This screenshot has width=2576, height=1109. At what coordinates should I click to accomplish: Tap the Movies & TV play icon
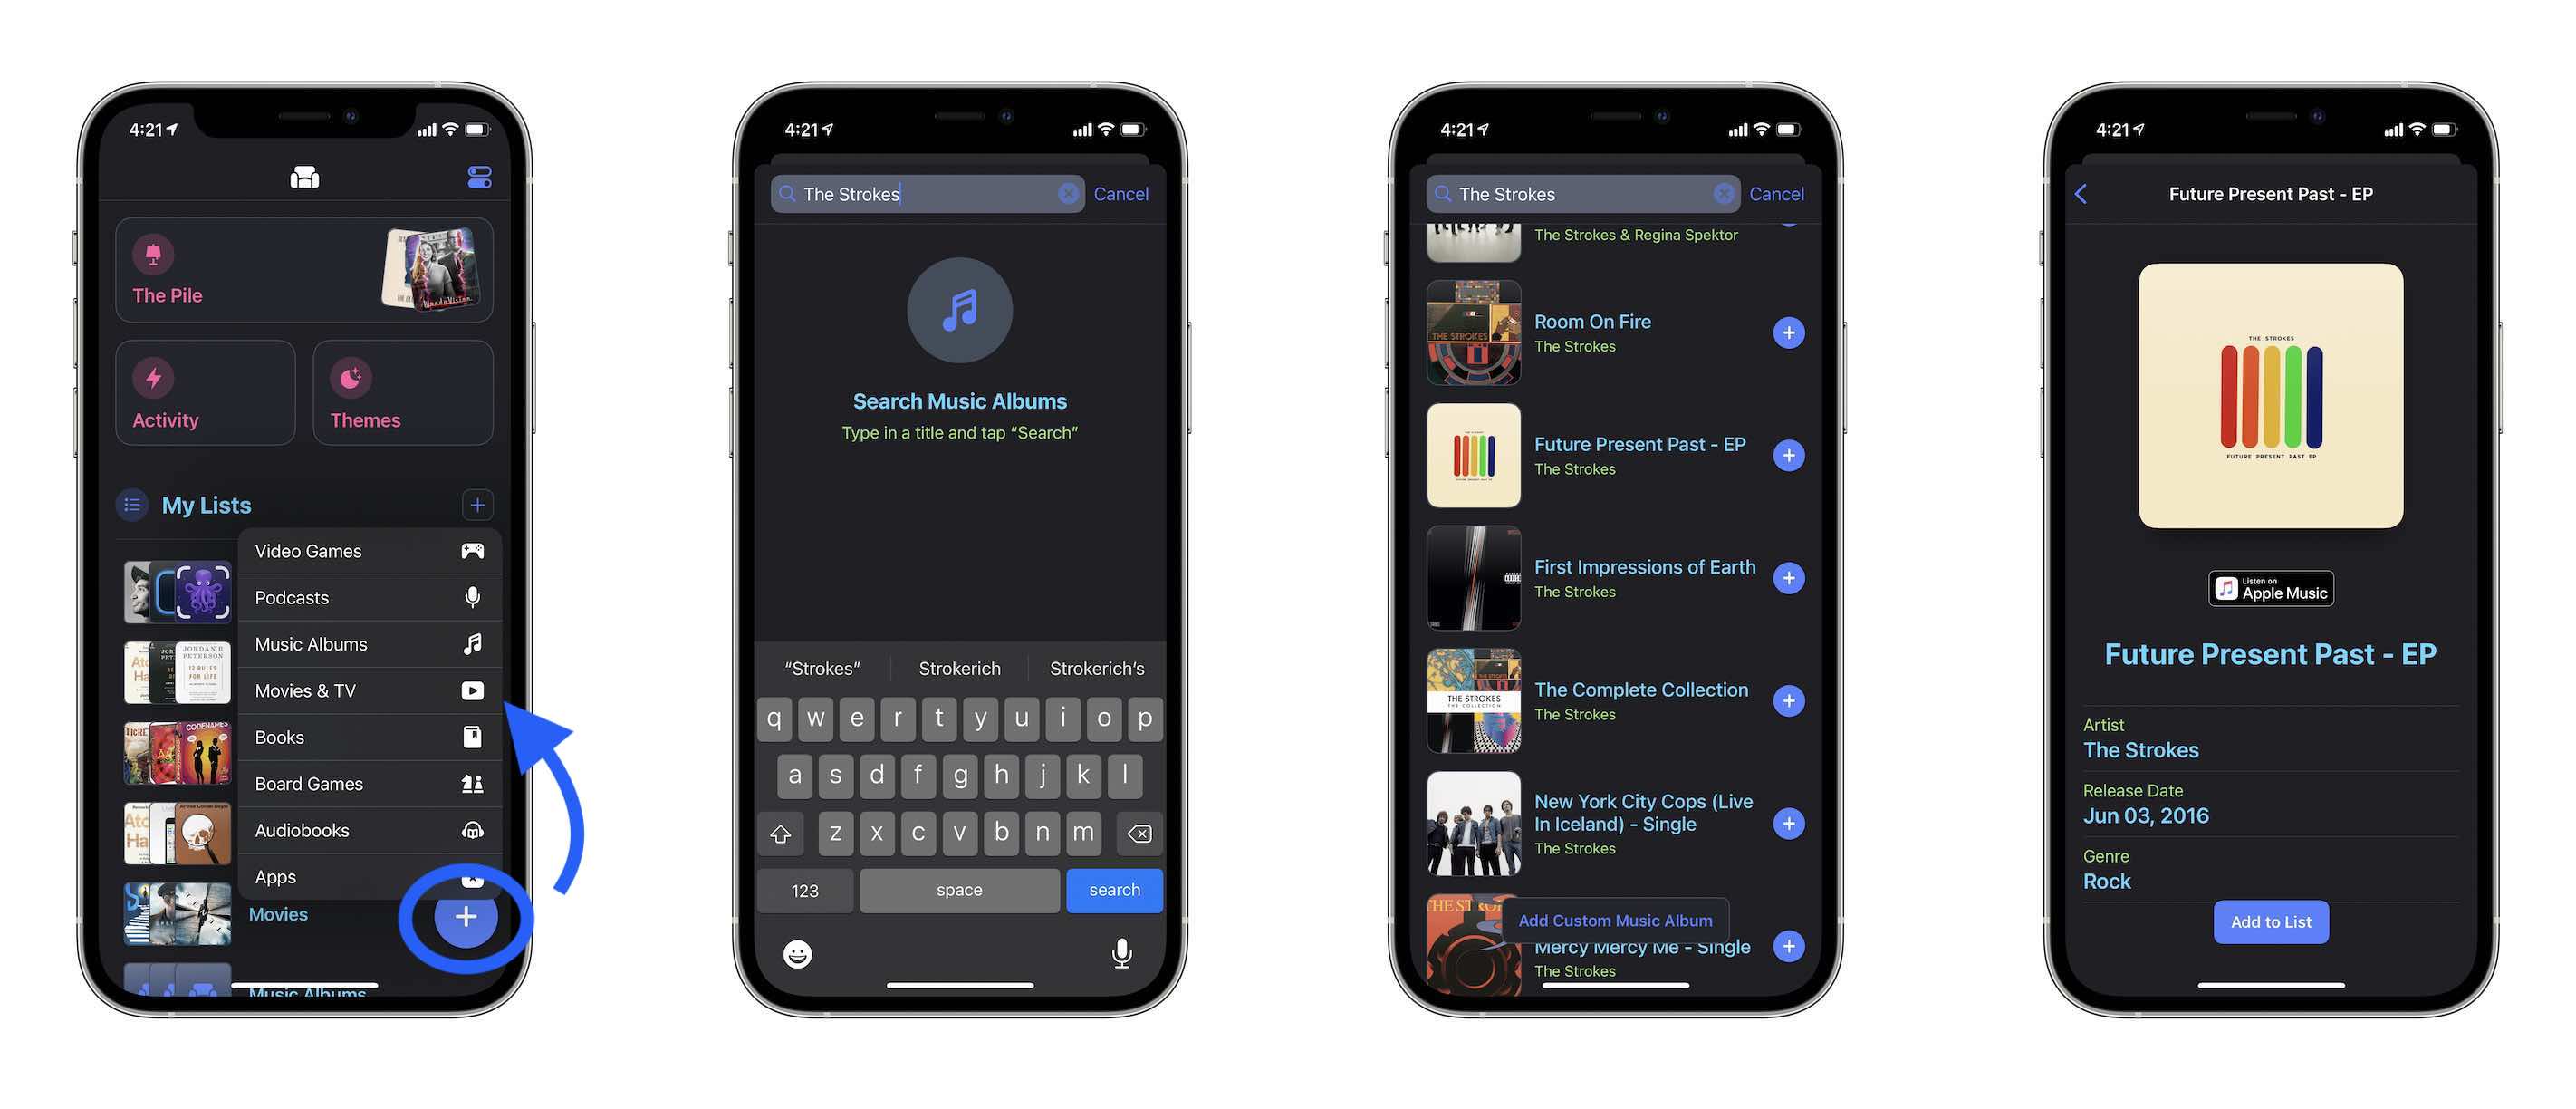click(472, 690)
